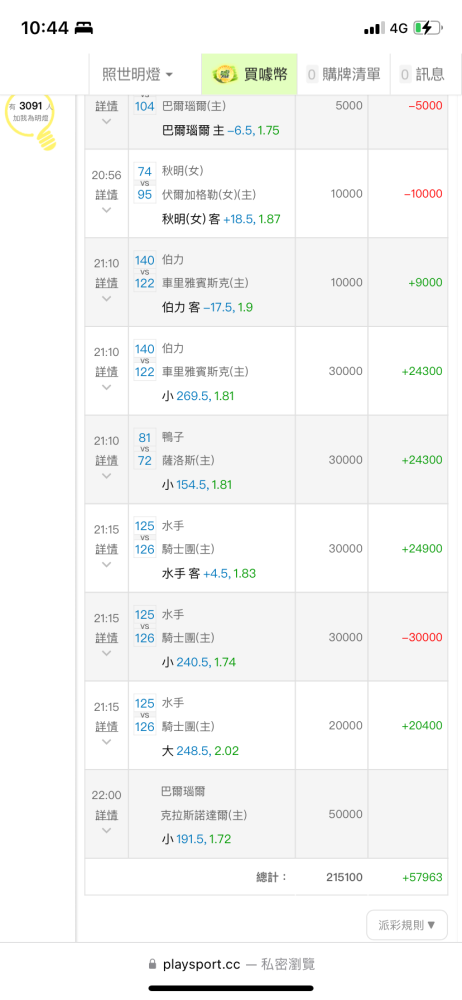Viewport: 462px width, 1000px height.
Task: Open 詳情 link for 水手 客 +4.5 bet
Action: [107, 548]
